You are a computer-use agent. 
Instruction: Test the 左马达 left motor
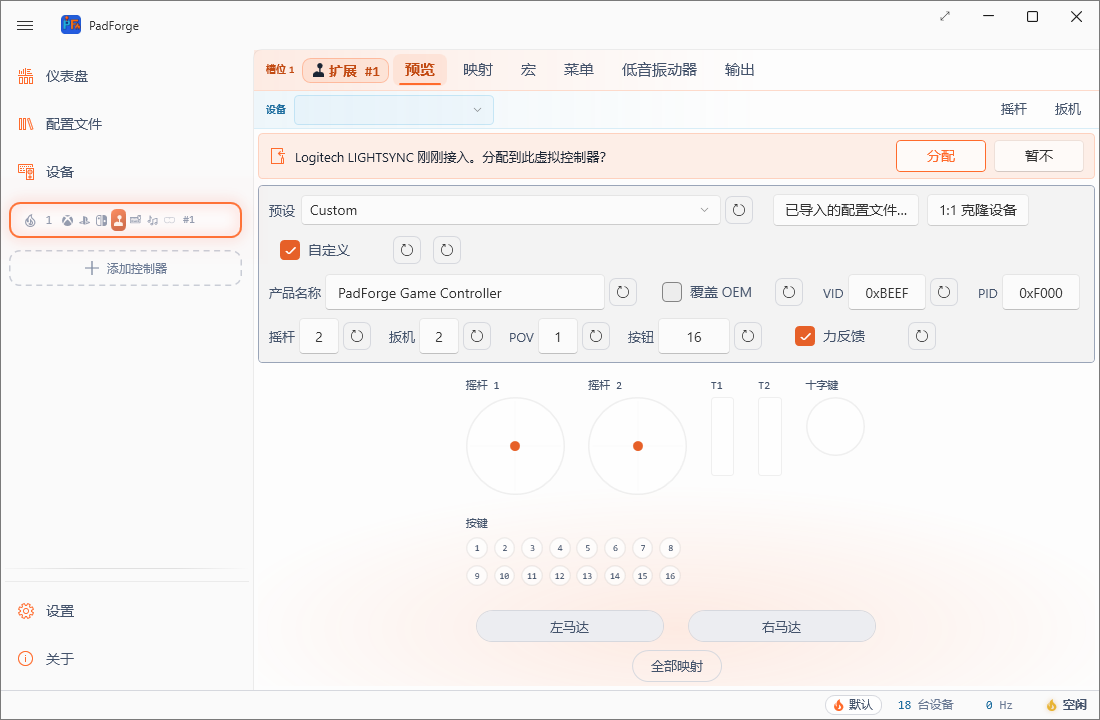coord(570,626)
